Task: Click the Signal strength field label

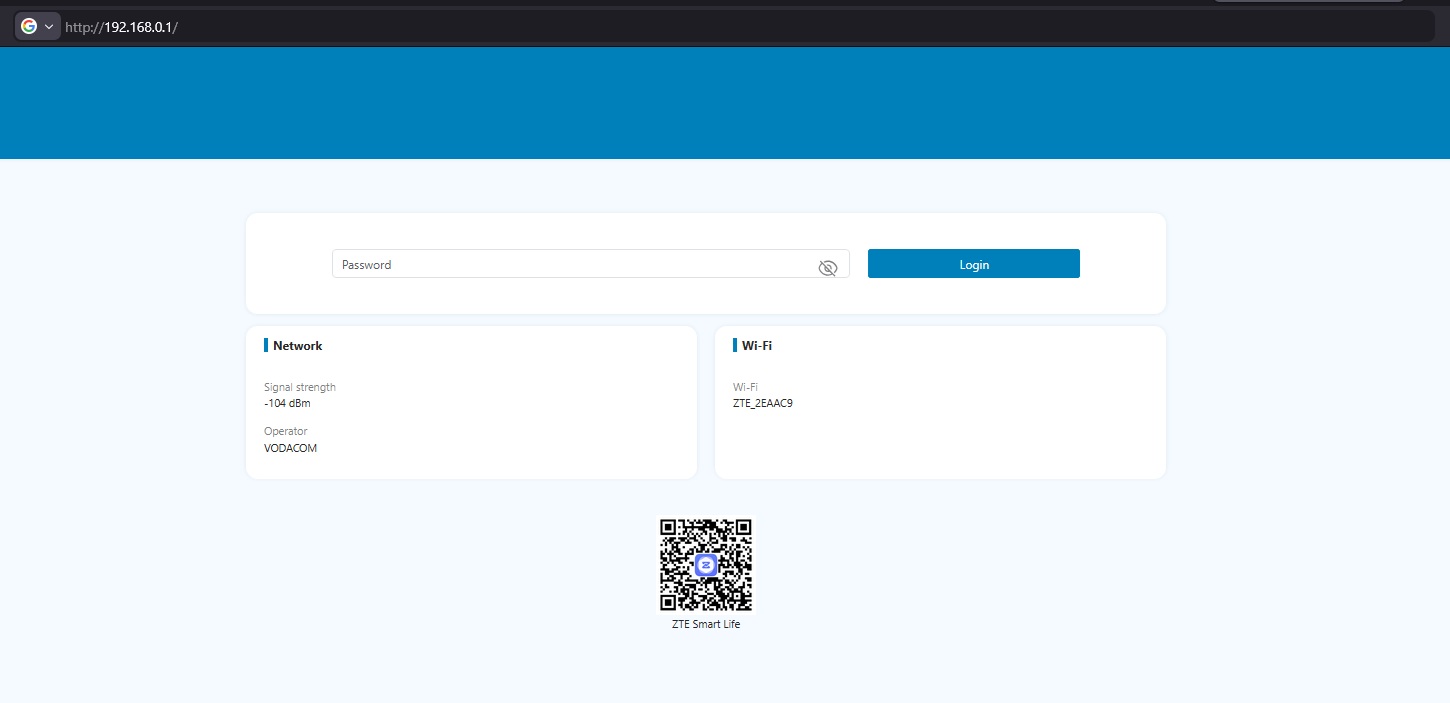Action: click(299, 387)
